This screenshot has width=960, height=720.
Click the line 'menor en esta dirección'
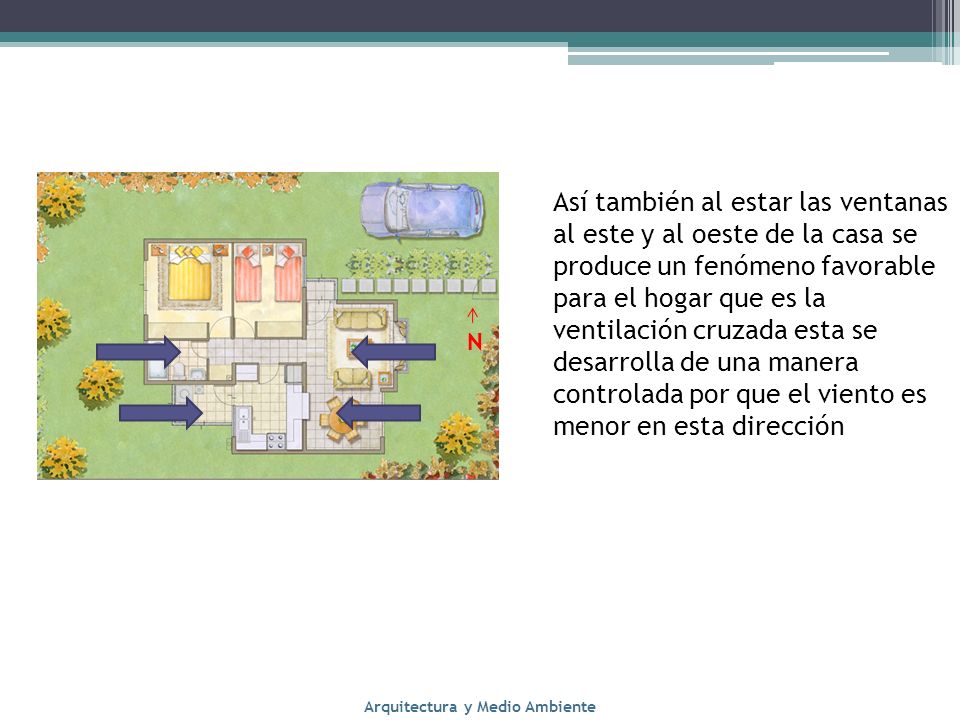click(699, 426)
